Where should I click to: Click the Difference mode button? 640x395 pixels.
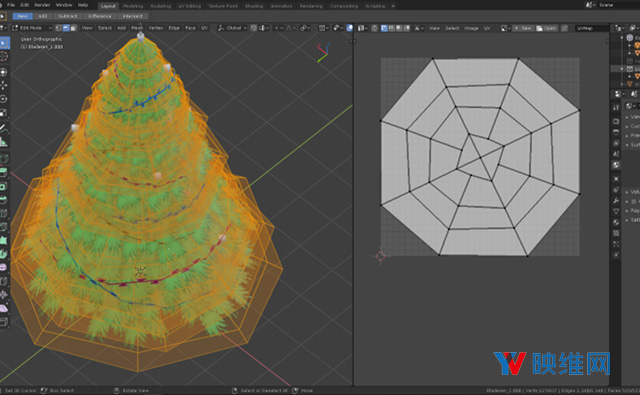[x=100, y=16]
